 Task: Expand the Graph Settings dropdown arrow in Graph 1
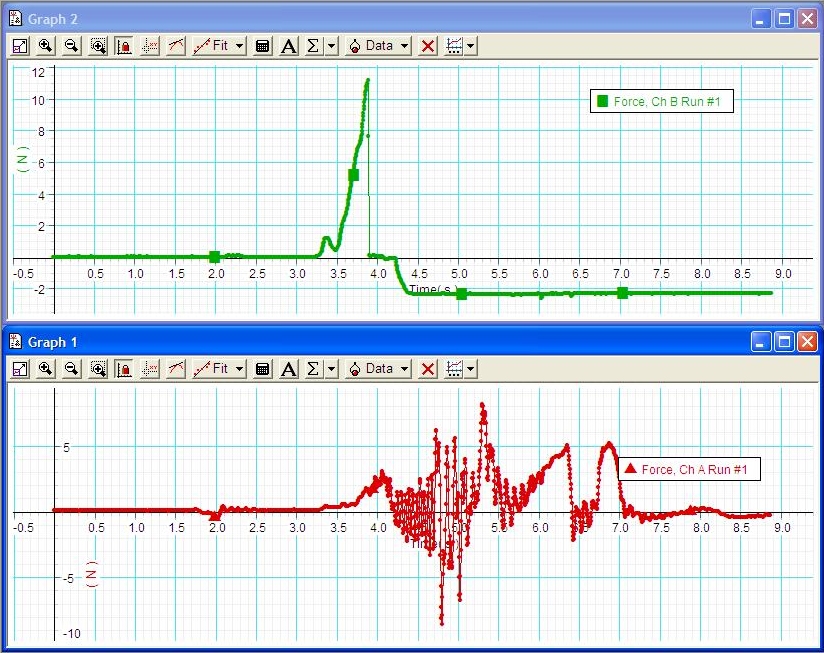[470, 369]
